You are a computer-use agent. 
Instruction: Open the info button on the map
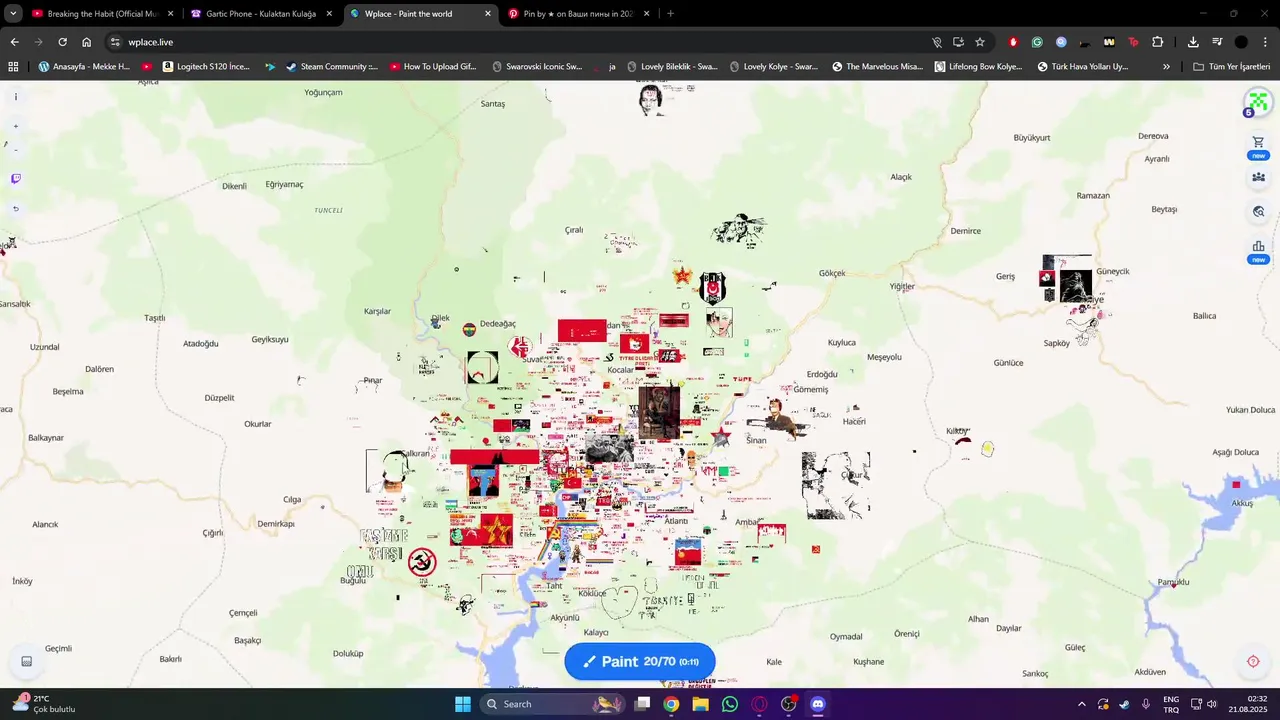pos(15,97)
